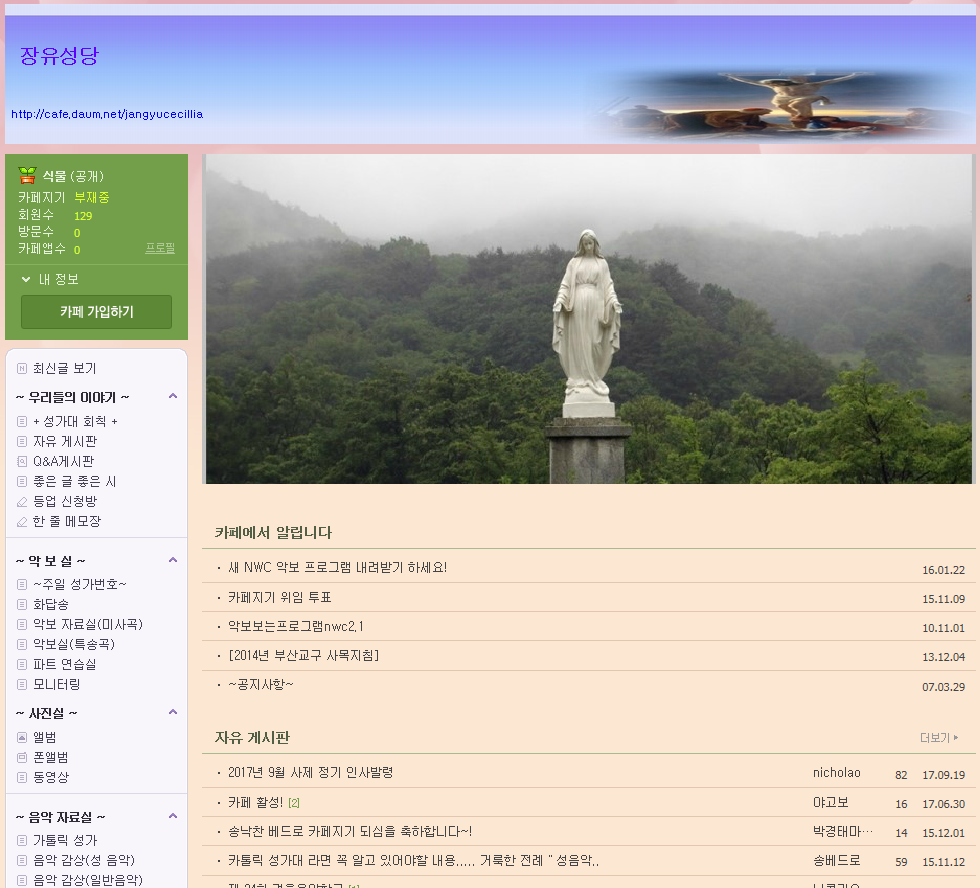Click author name nicholao
This screenshot has height=888, width=980.
coord(836,773)
